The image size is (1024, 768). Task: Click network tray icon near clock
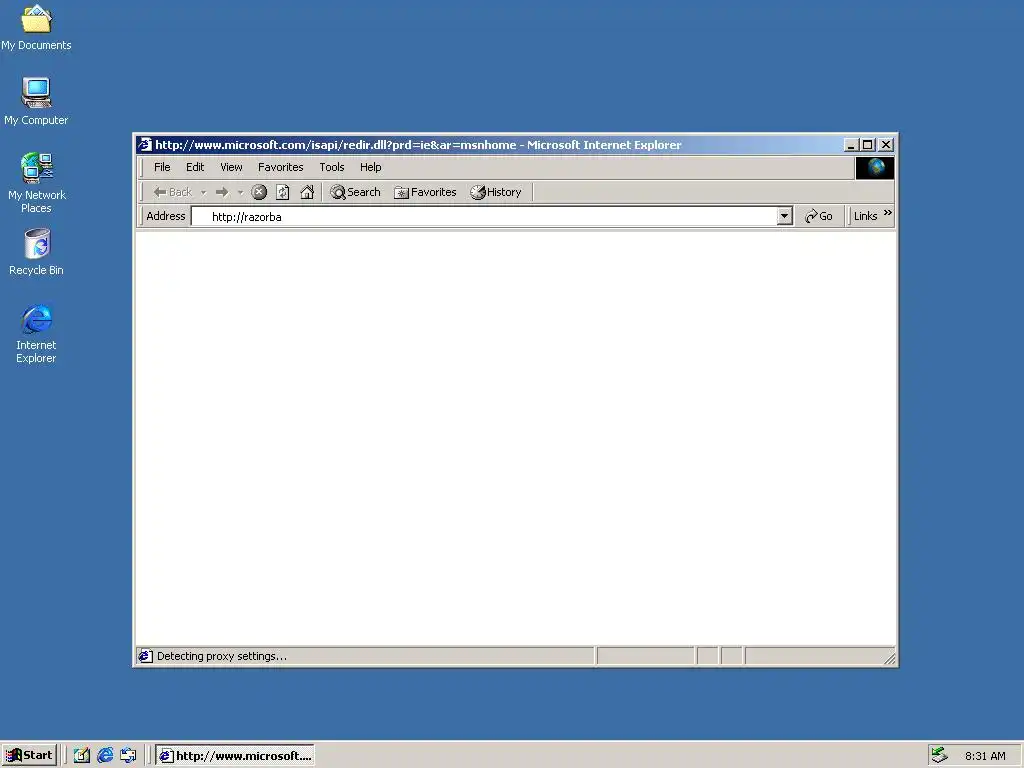coord(939,755)
